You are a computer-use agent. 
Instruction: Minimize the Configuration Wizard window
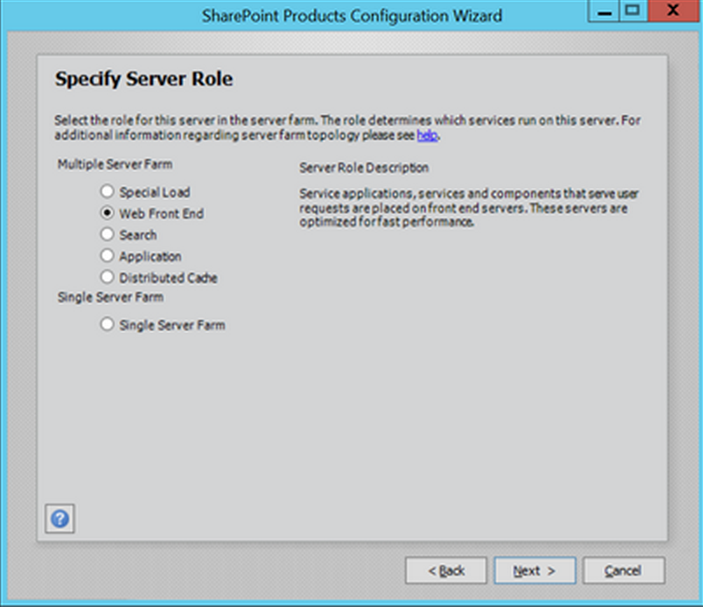coord(604,11)
